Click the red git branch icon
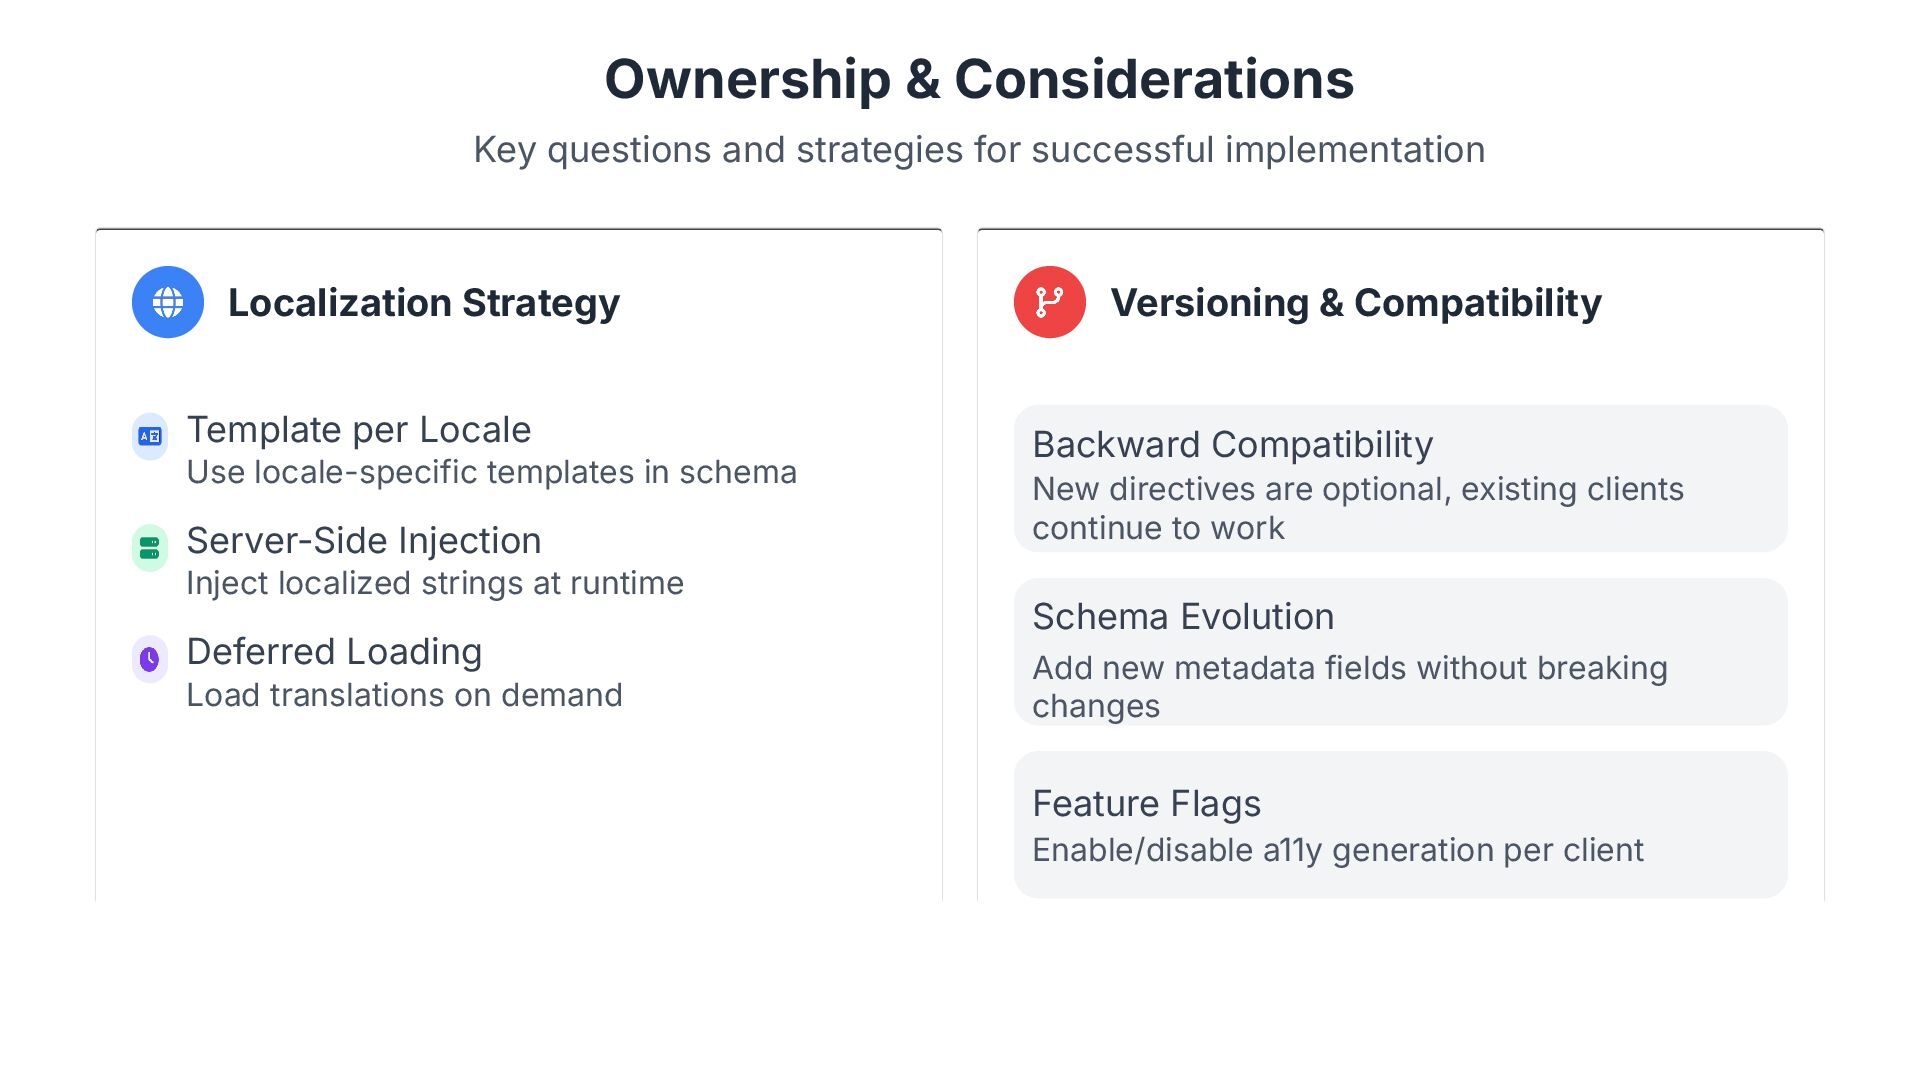 point(1049,302)
